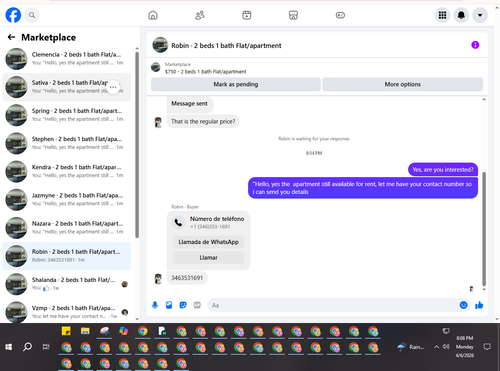Viewport: 500px width, 371px height.
Task: Open the three-dots options on Sativa's chat
Action: pyautogui.click(x=113, y=87)
